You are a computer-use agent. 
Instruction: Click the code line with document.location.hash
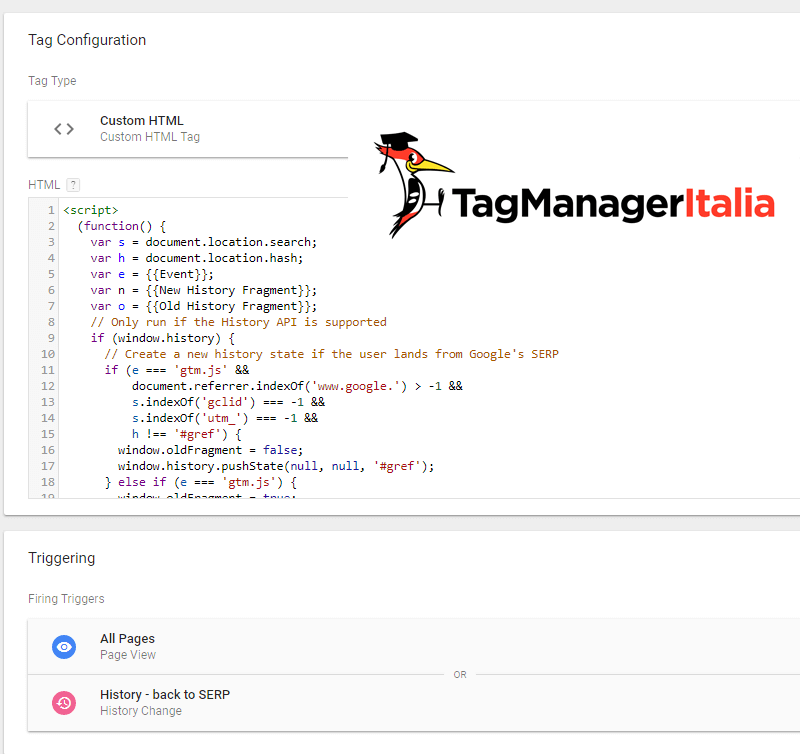196,258
